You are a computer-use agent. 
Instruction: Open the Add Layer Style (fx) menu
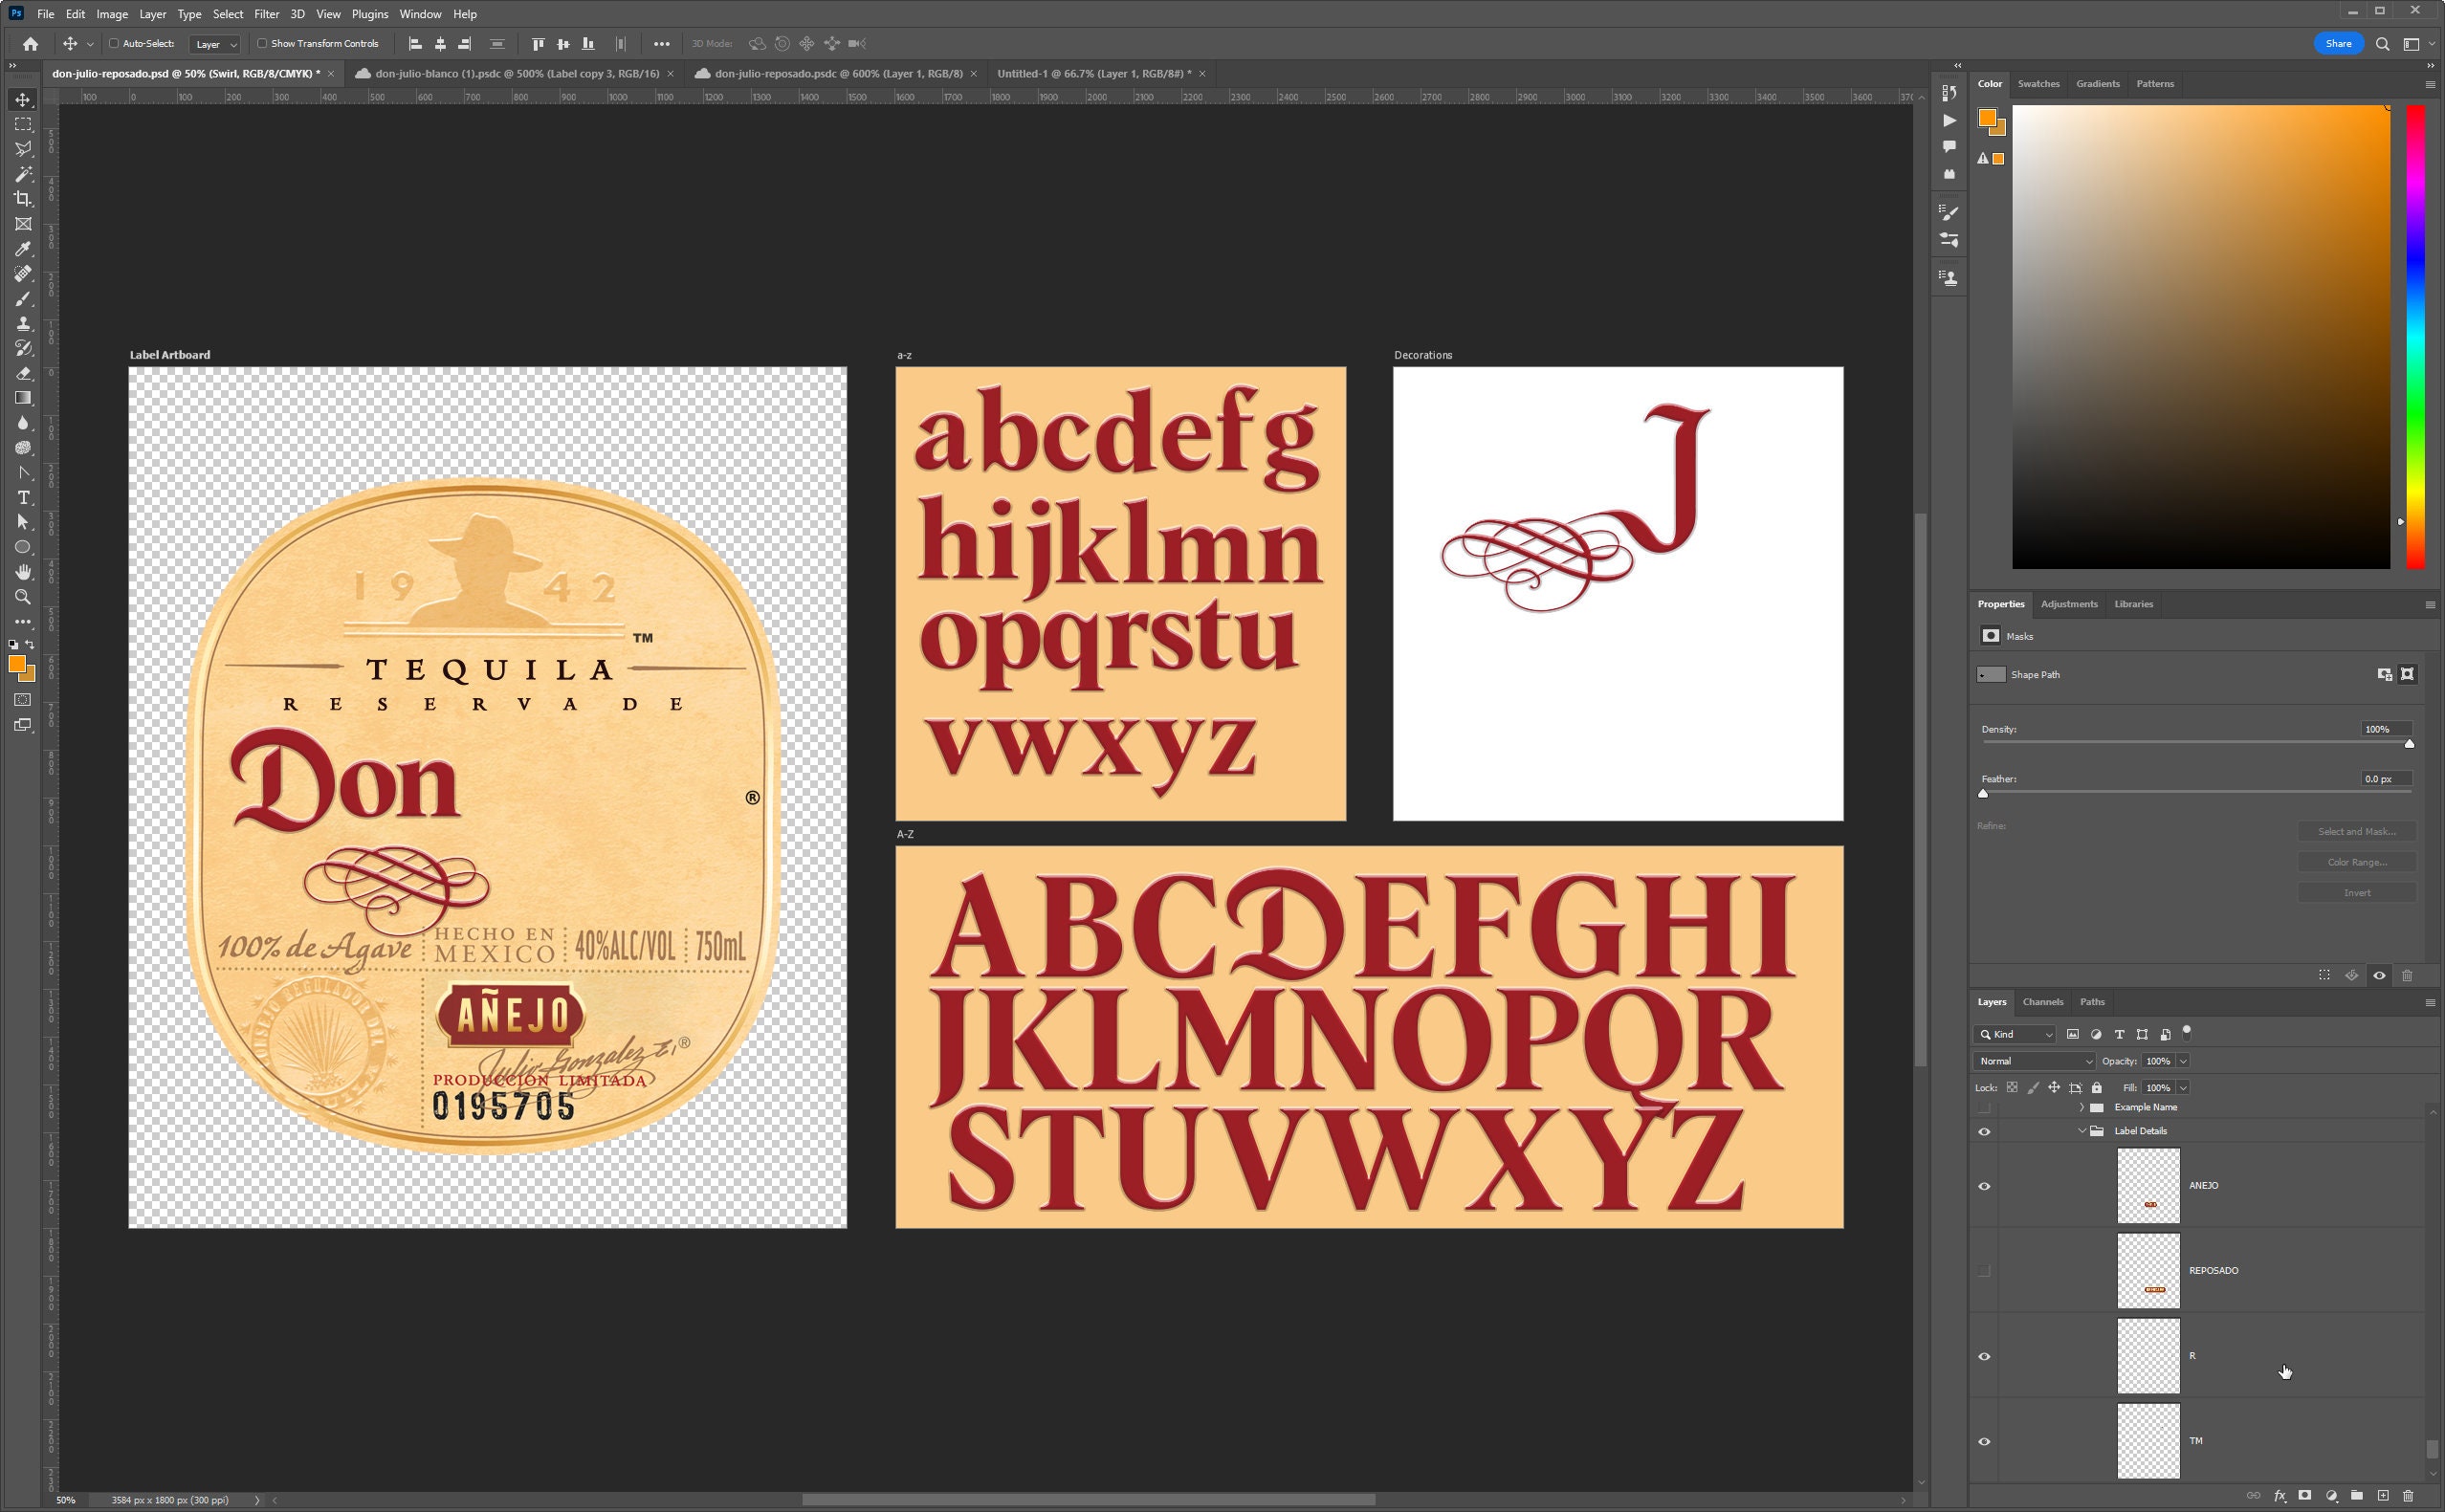(2280, 1495)
